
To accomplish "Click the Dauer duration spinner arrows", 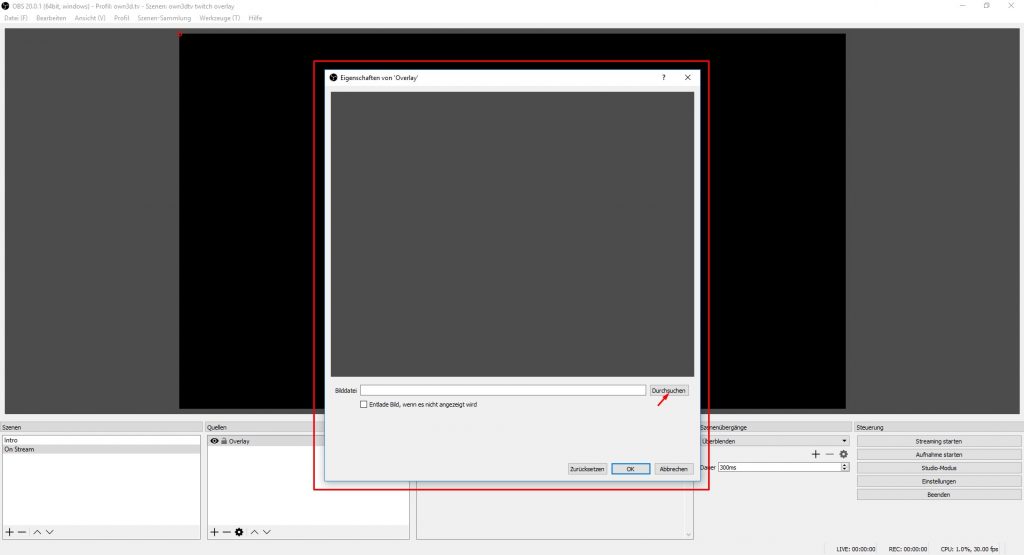I will pos(845,467).
